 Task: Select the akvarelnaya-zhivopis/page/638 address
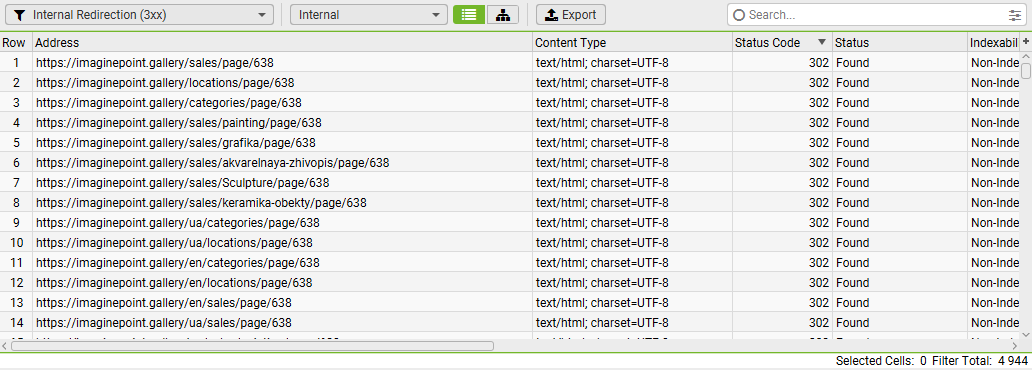click(x=213, y=163)
